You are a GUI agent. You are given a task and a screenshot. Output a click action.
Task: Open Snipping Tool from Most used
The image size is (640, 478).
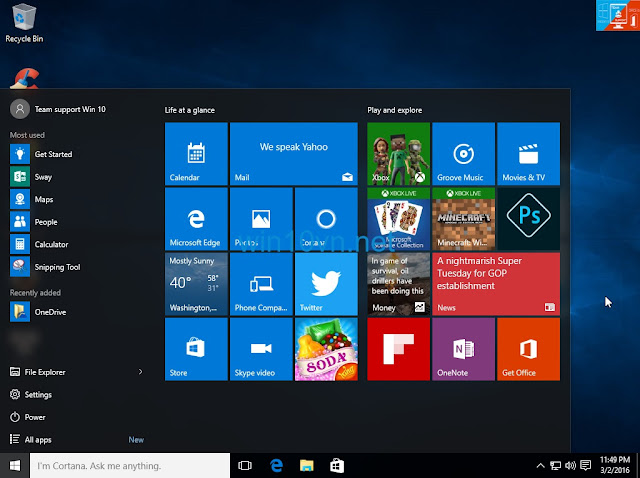[78, 267]
